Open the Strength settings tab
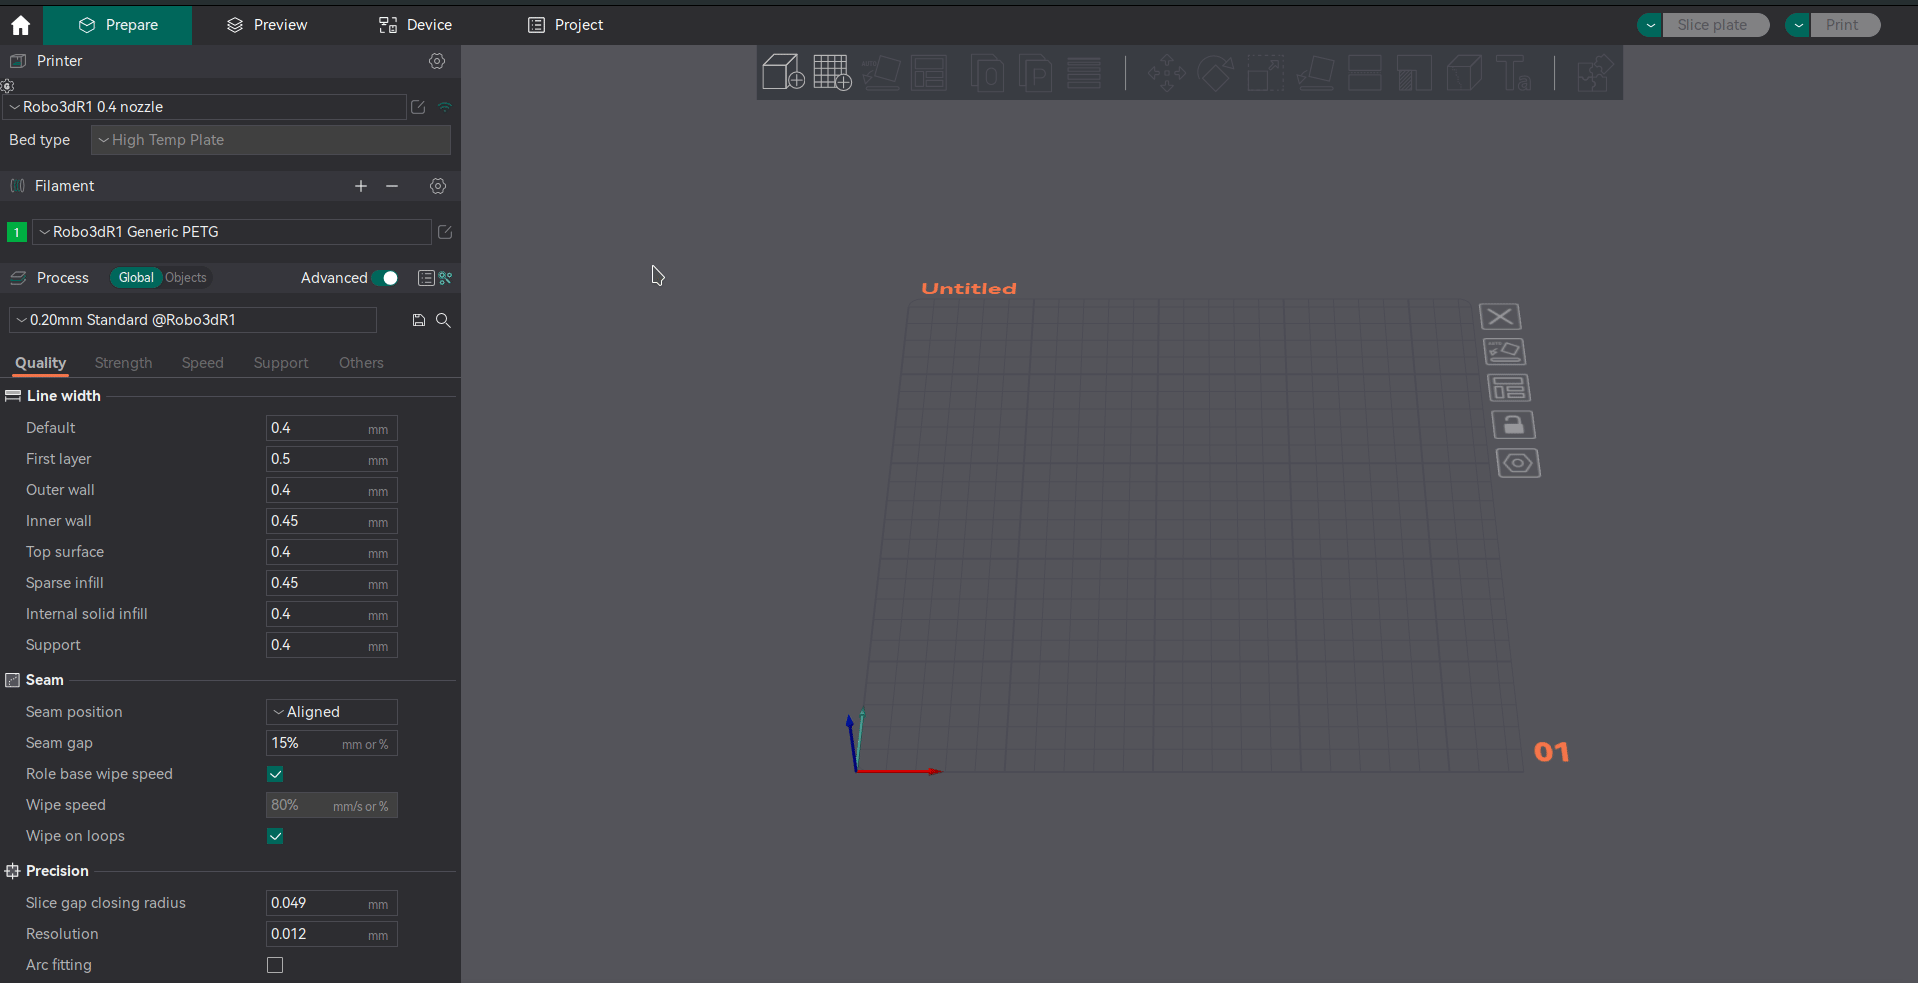The height and width of the screenshot is (983, 1918). click(122, 363)
